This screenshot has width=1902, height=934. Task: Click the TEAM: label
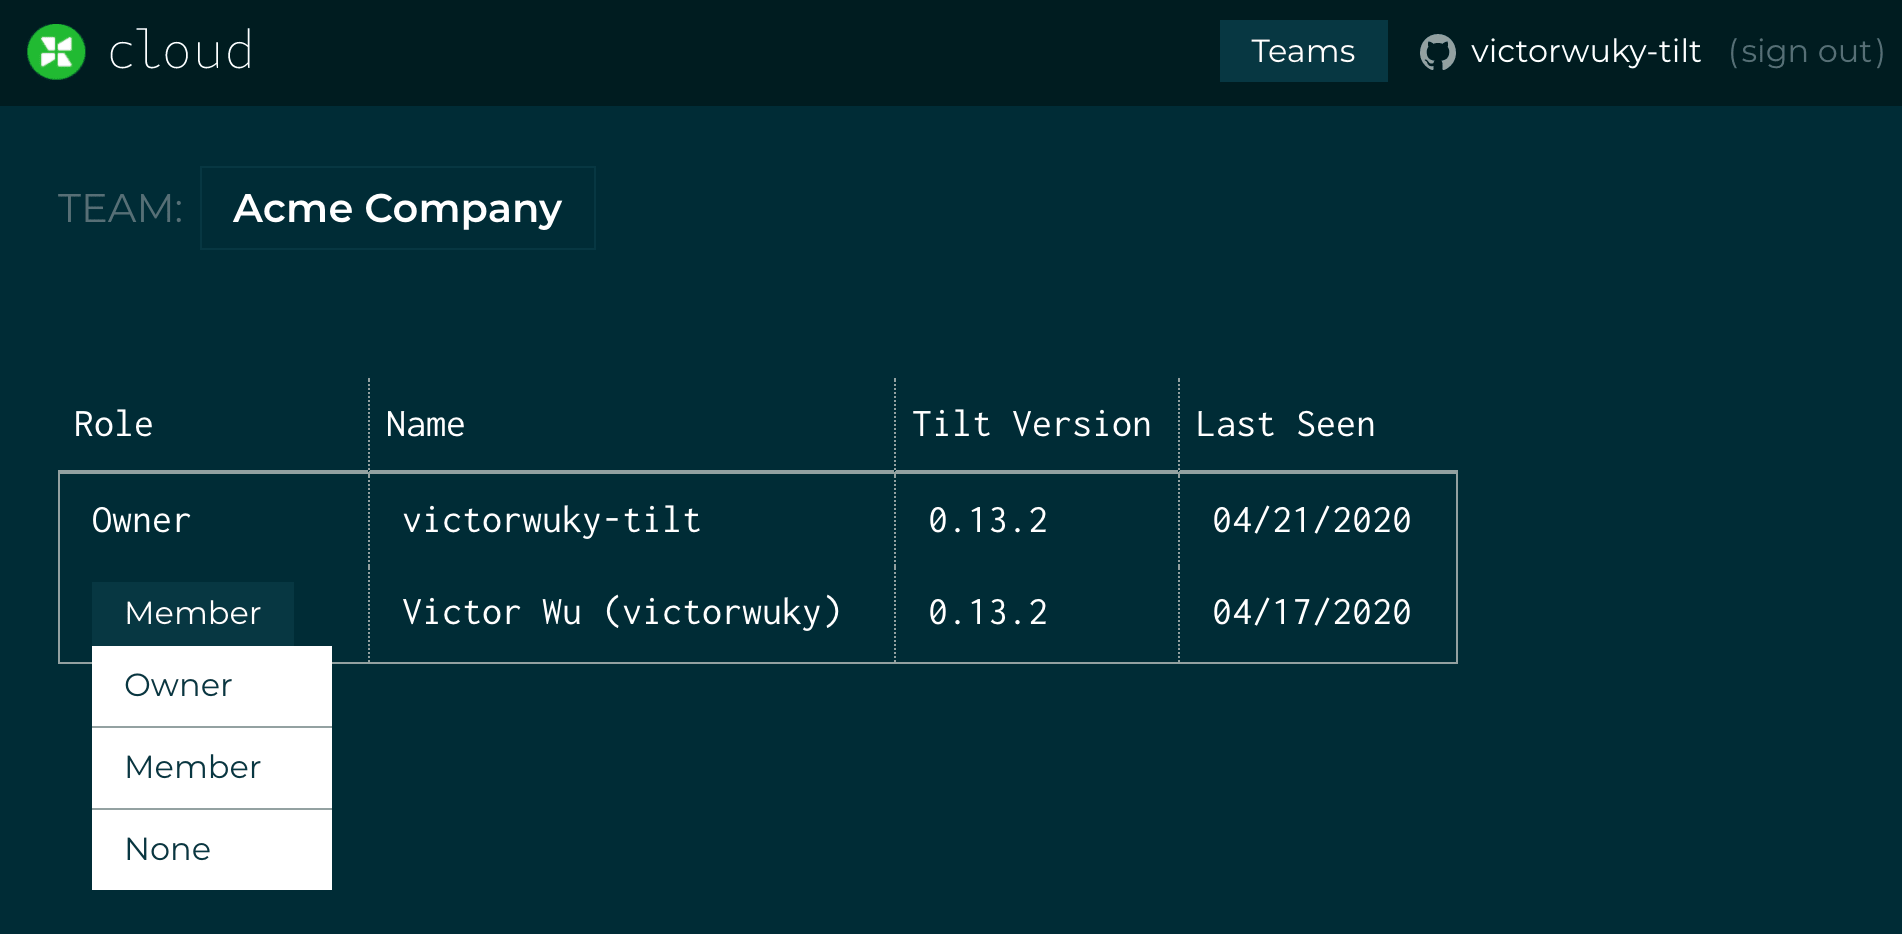click(x=120, y=208)
